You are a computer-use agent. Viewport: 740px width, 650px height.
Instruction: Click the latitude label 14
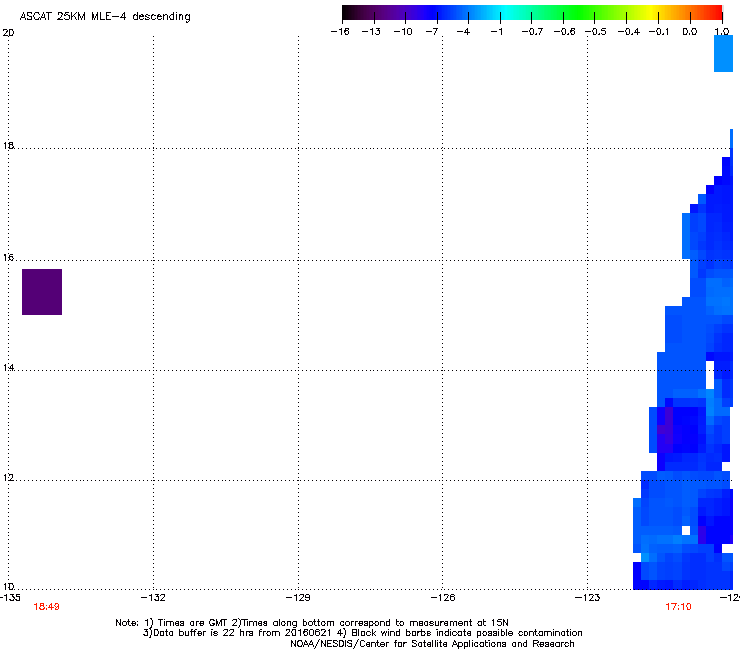pyautogui.click(x=8, y=367)
